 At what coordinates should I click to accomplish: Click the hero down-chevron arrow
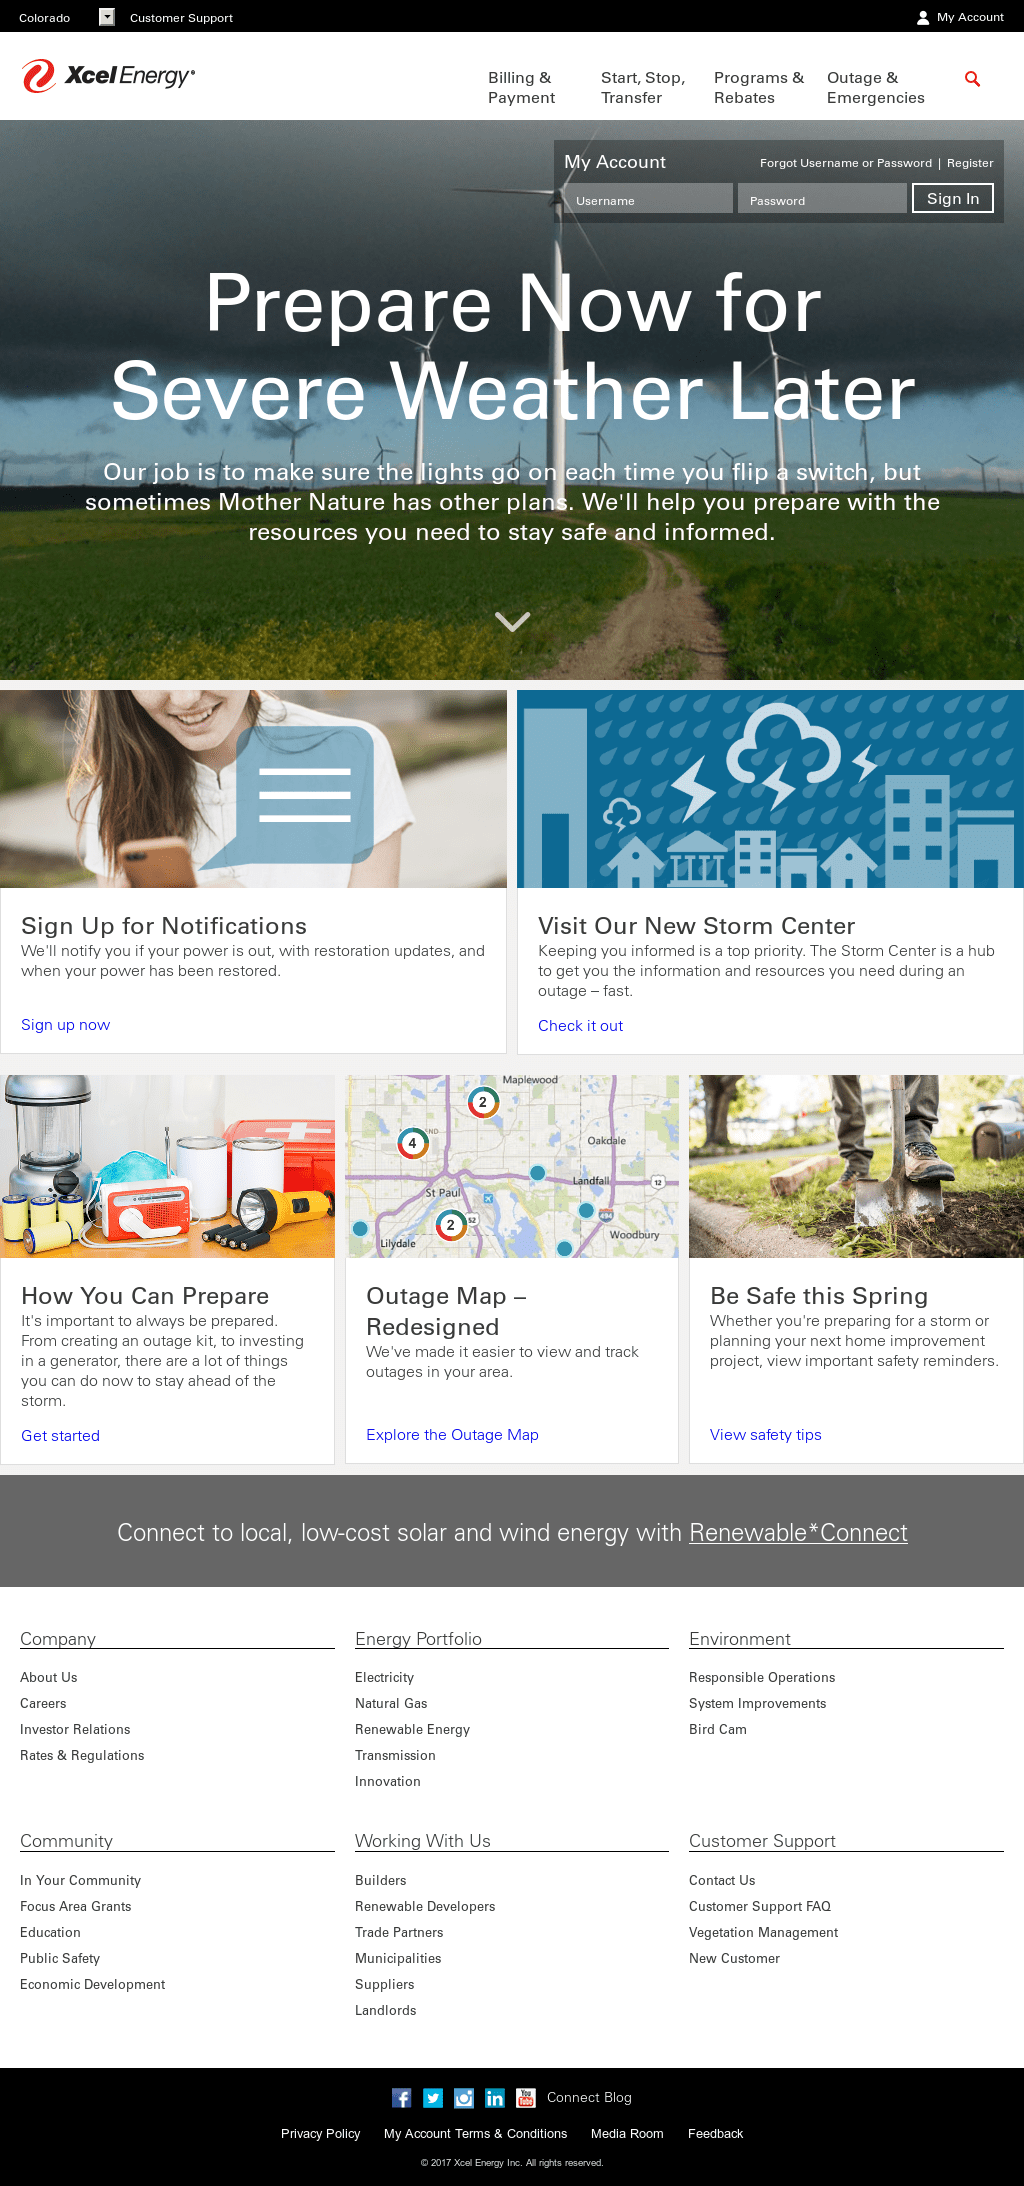click(512, 621)
